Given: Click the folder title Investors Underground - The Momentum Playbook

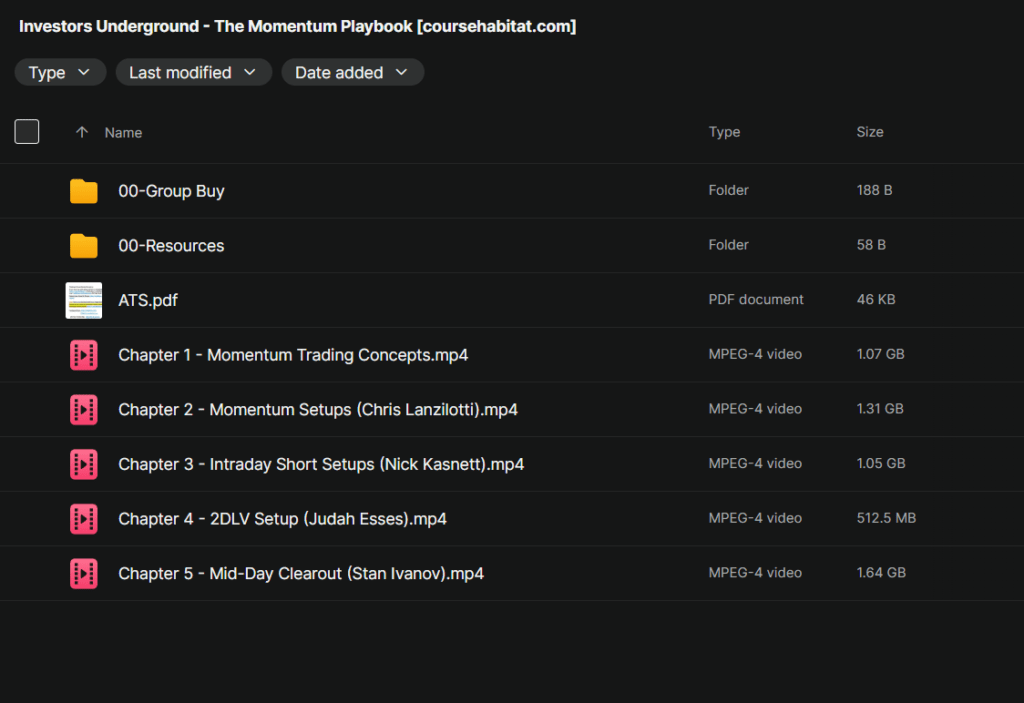Looking at the screenshot, I should (x=297, y=27).
